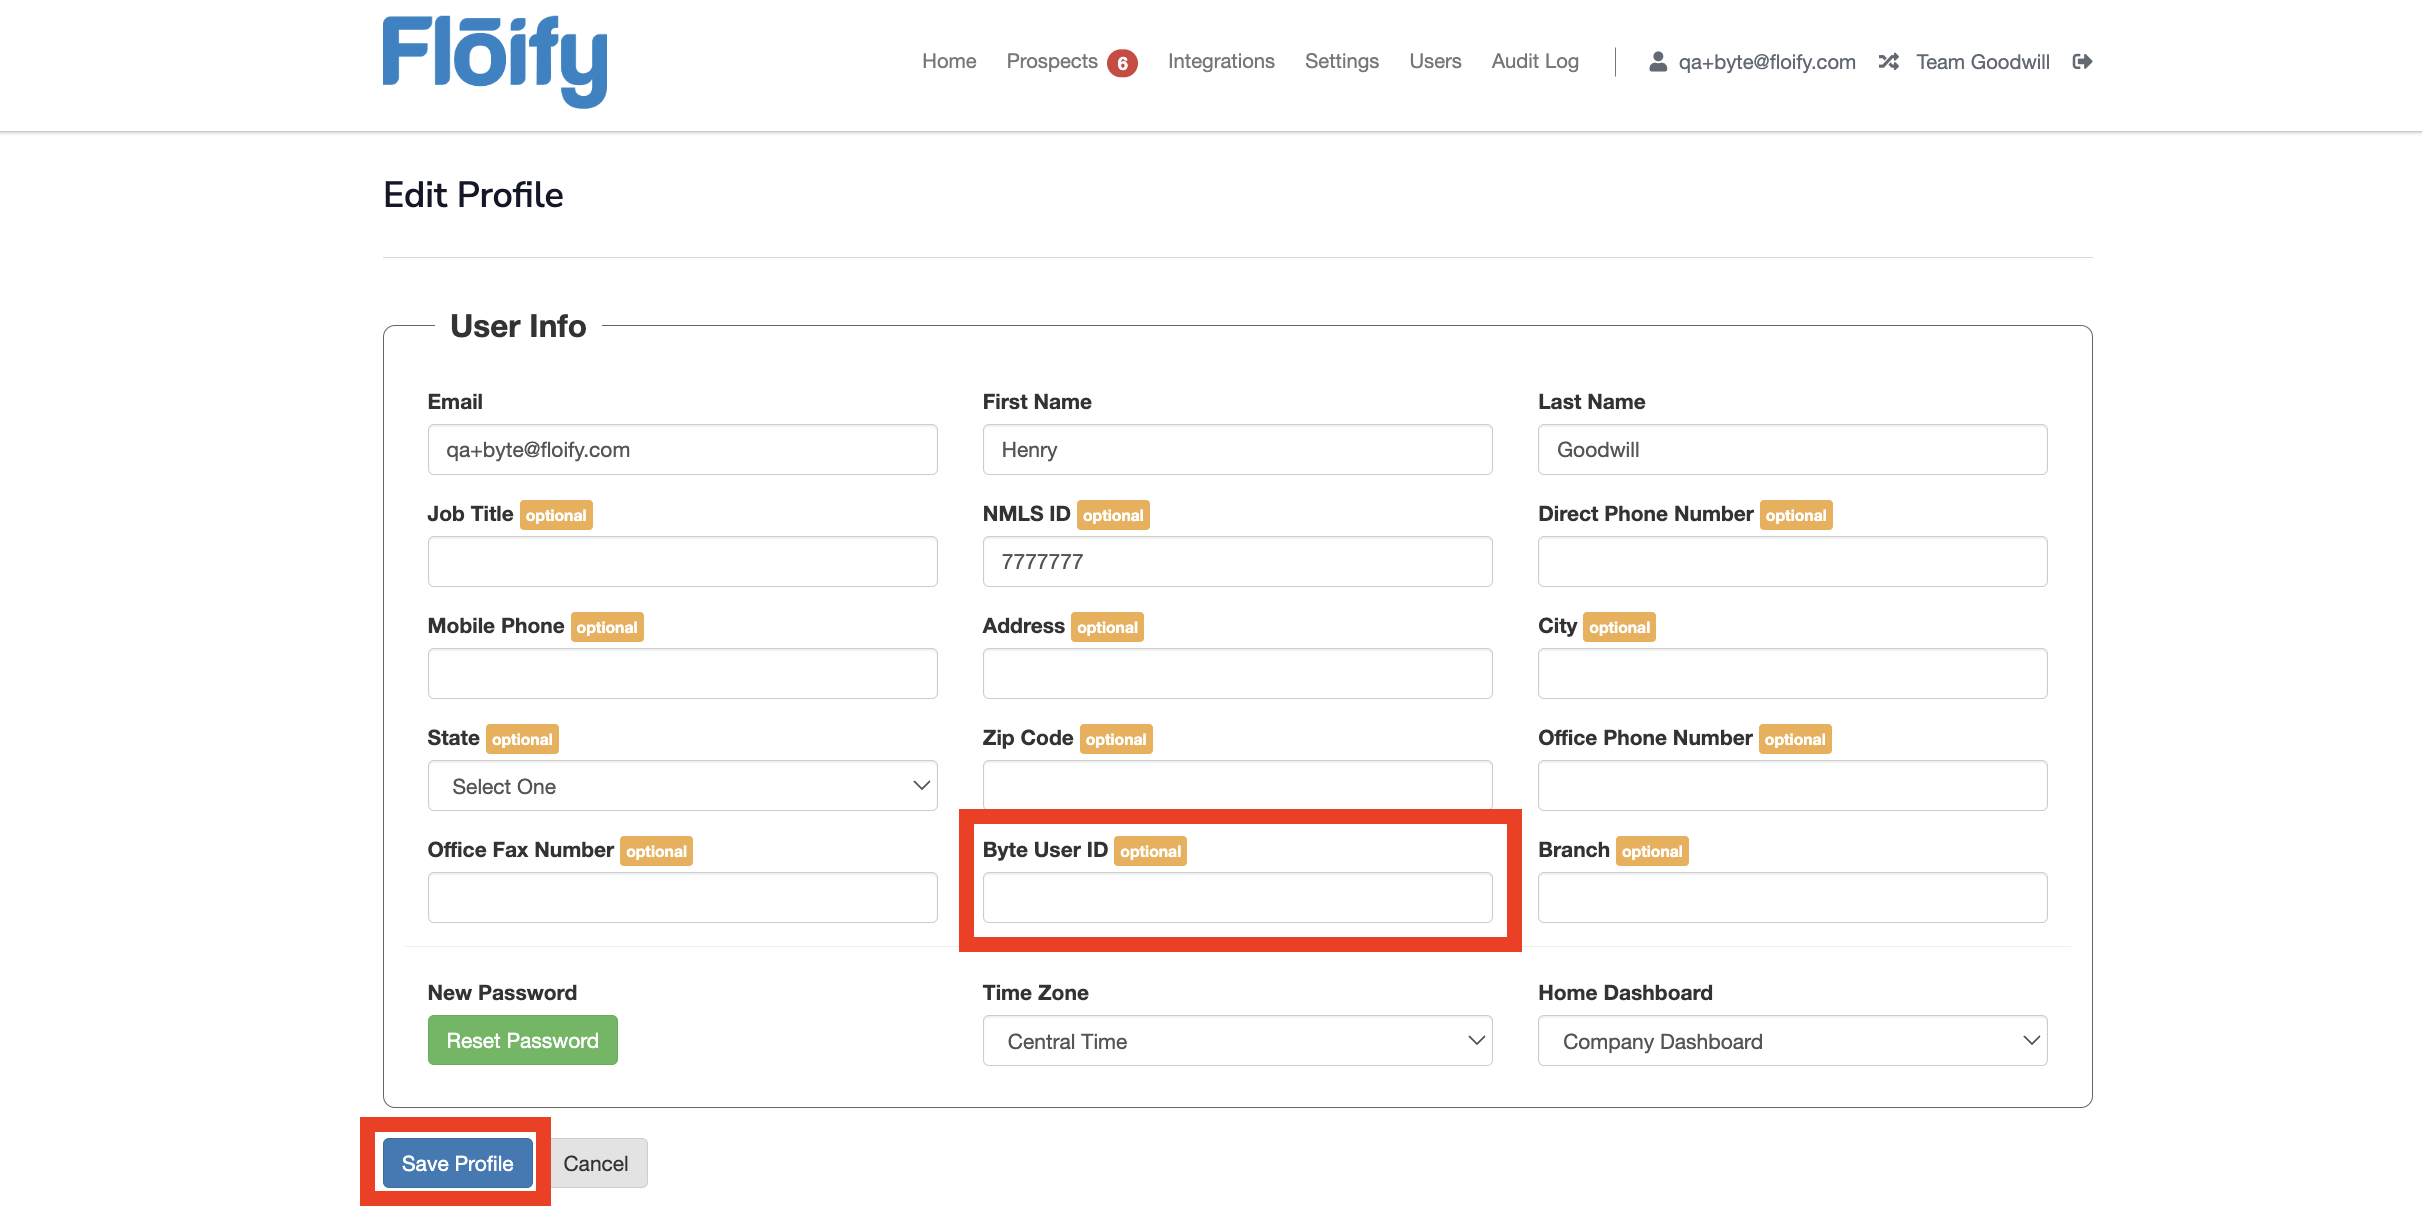Open the Audit Log page

point(1534,61)
